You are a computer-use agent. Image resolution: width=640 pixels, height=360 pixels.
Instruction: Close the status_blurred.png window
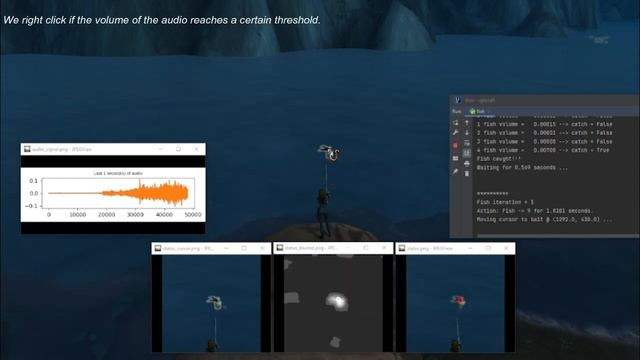tap(384, 248)
